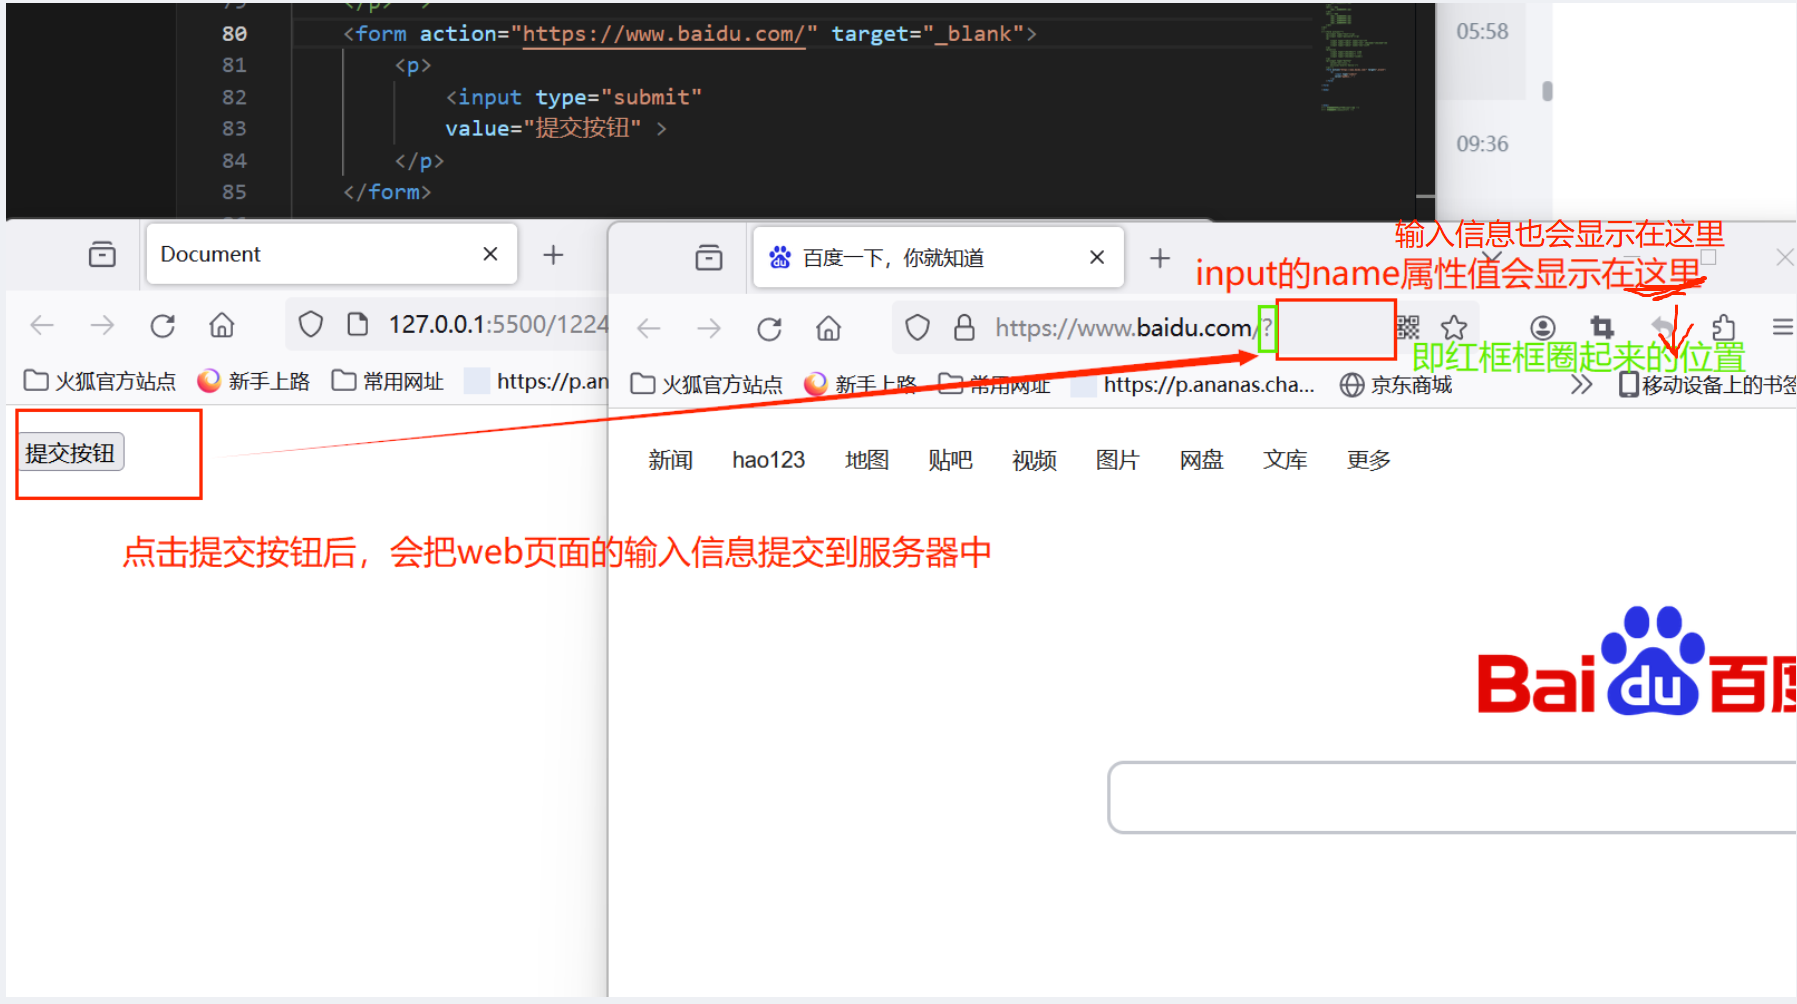
Task: Open the 视频 link on Baidu
Action: 1034,460
